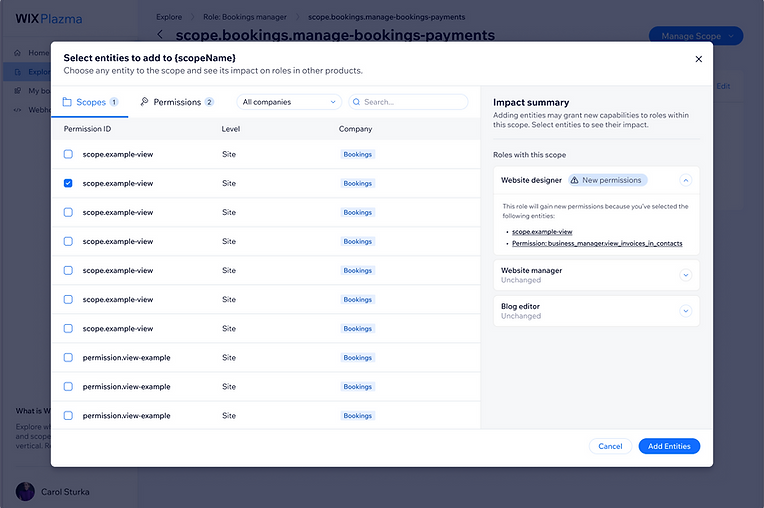Click Role: Bookings manager breadcrumb
Viewport: 764px width, 508px height.
pos(245,17)
